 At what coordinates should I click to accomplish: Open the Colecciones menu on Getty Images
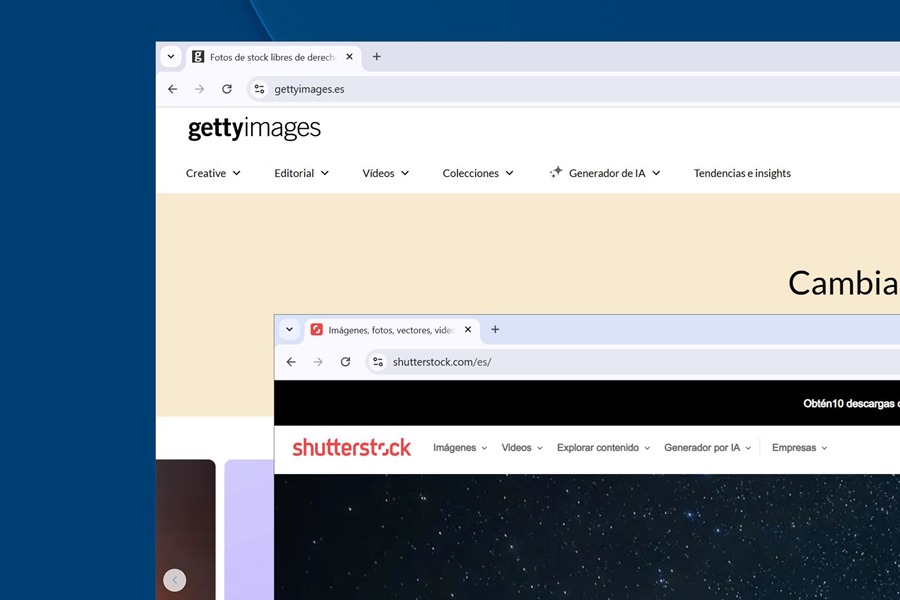tap(477, 173)
